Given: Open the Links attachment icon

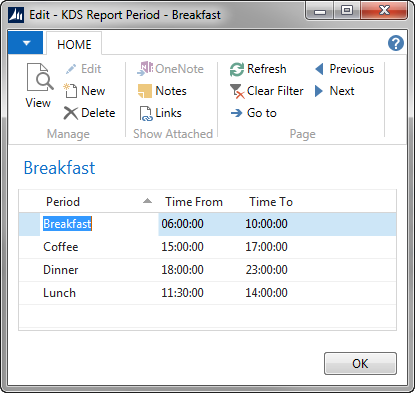Looking at the screenshot, I should pos(146,113).
